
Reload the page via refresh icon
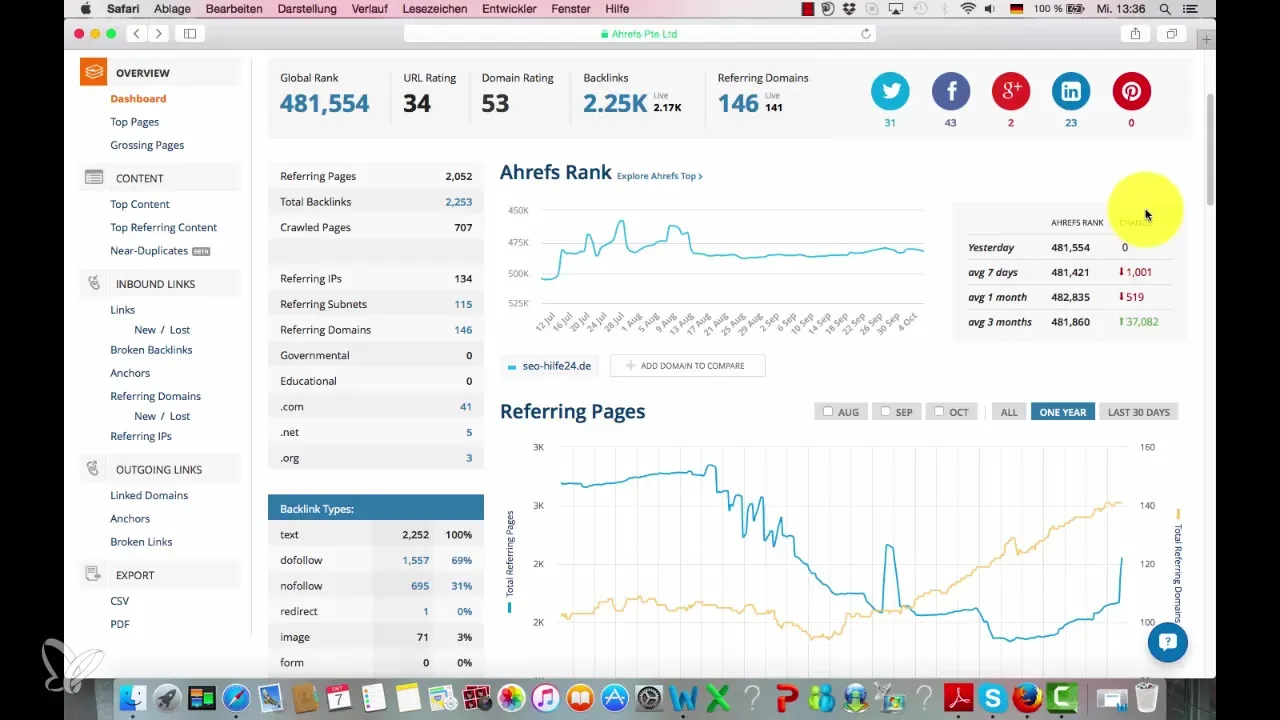(x=866, y=33)
